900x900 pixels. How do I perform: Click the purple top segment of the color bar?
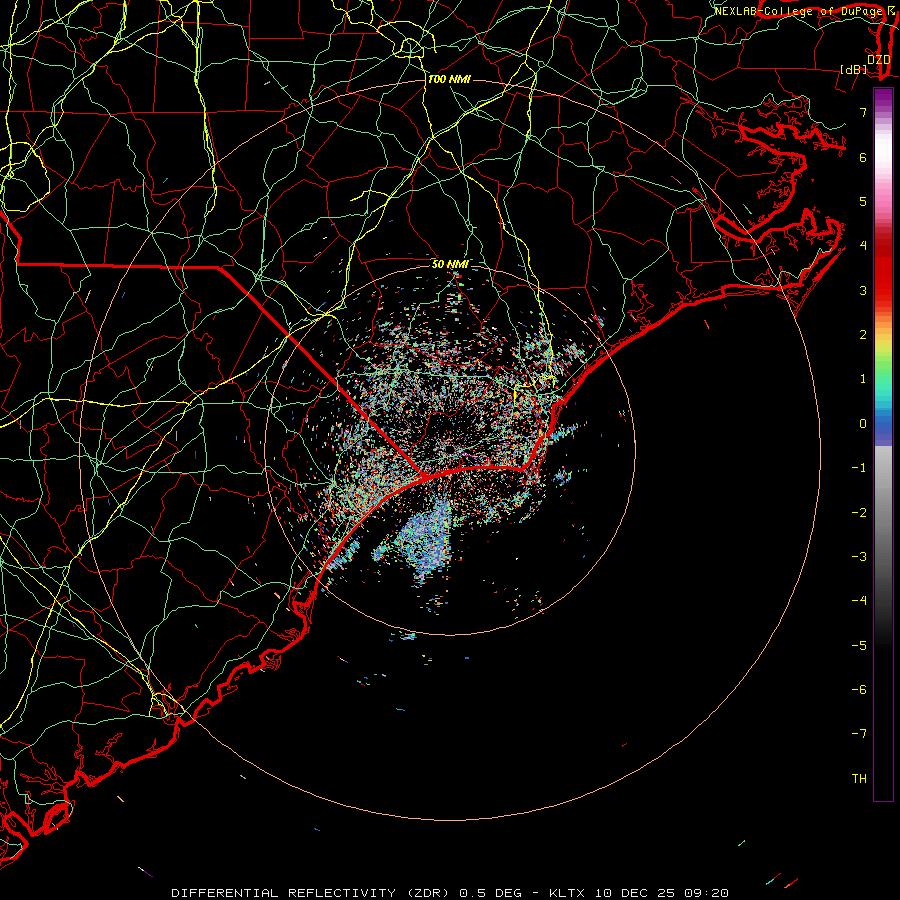coord(883,98)
